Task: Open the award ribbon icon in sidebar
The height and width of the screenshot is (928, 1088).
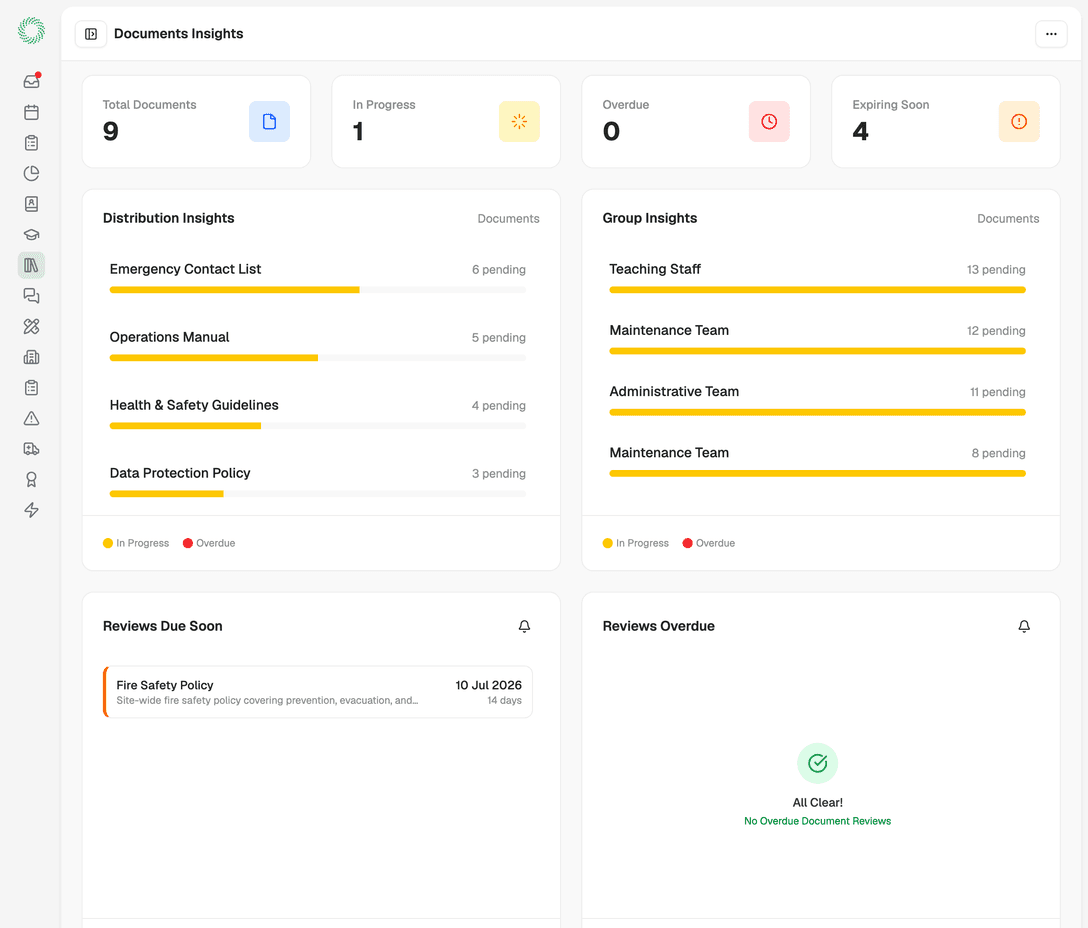Action: (x=31, y=479)
